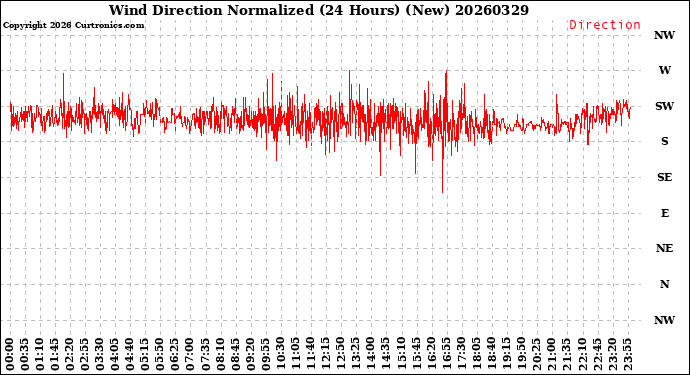Click the 15:45 time axis label
Viewport: 690px width, 375px height.
[416, 354]
